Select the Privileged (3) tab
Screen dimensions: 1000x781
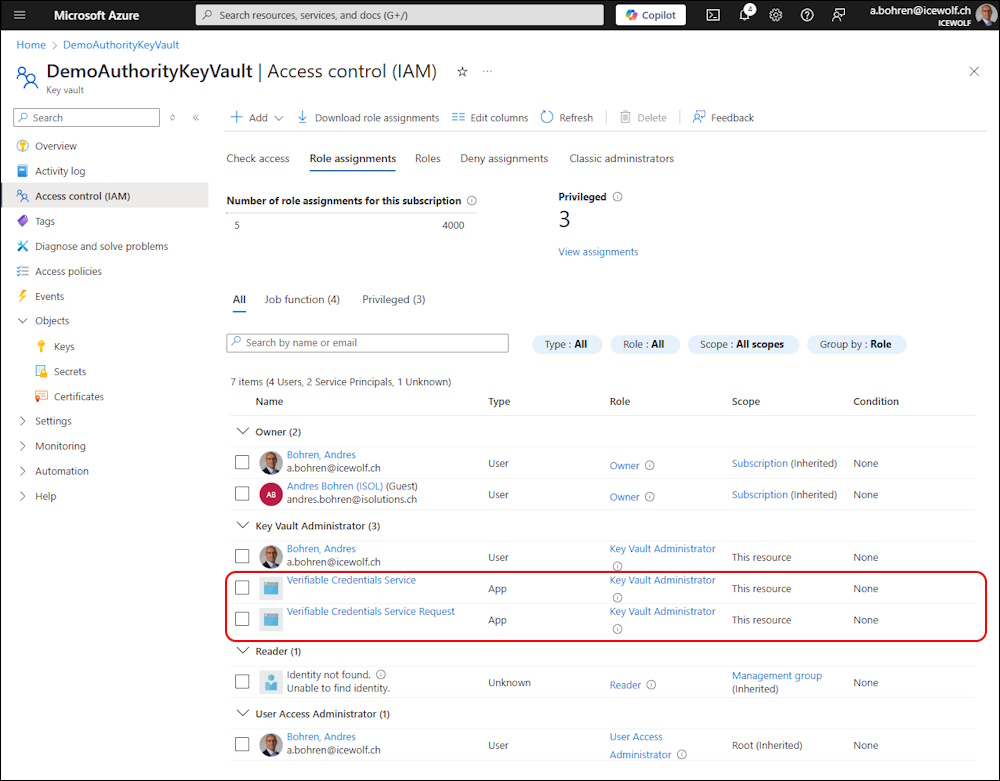click(393, 299)
